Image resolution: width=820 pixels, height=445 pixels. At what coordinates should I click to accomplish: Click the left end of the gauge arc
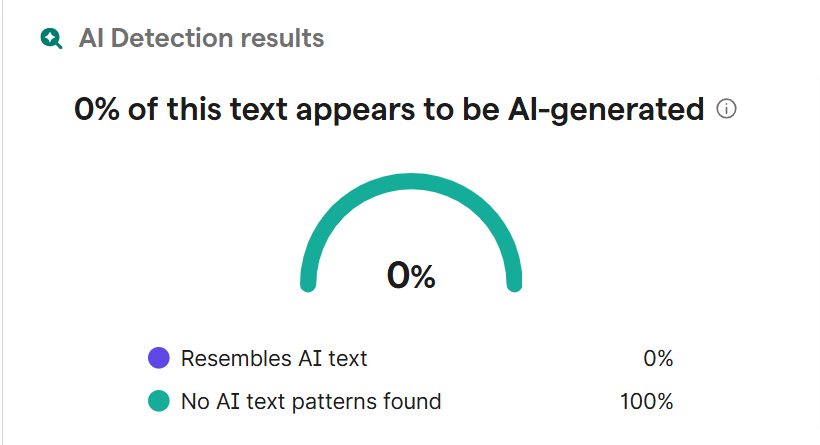(x=308, y=282)
